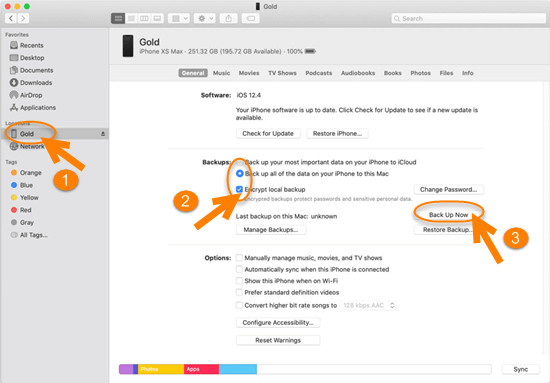Screen dimensions: 550x383
Task: Select the Yellow tag
Action: (x=25, y=197)
